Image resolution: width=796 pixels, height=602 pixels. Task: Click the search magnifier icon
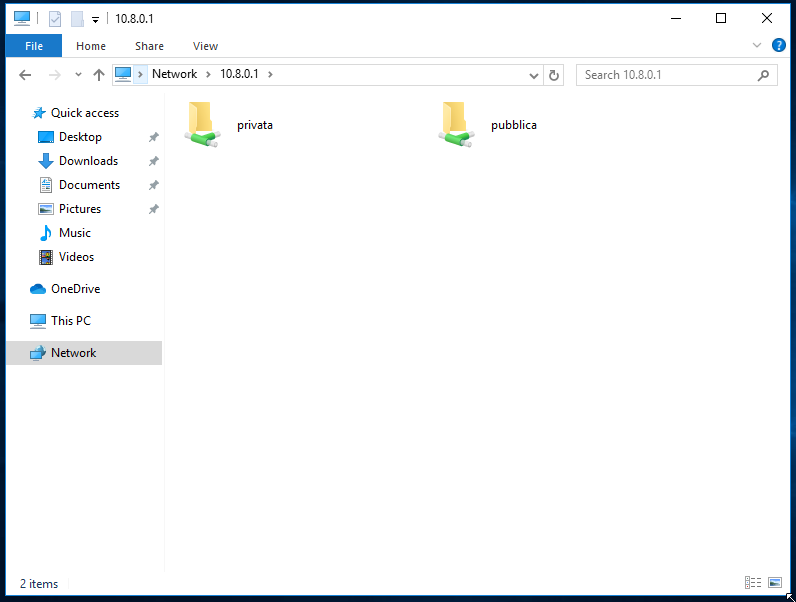(x=763, y=75)
